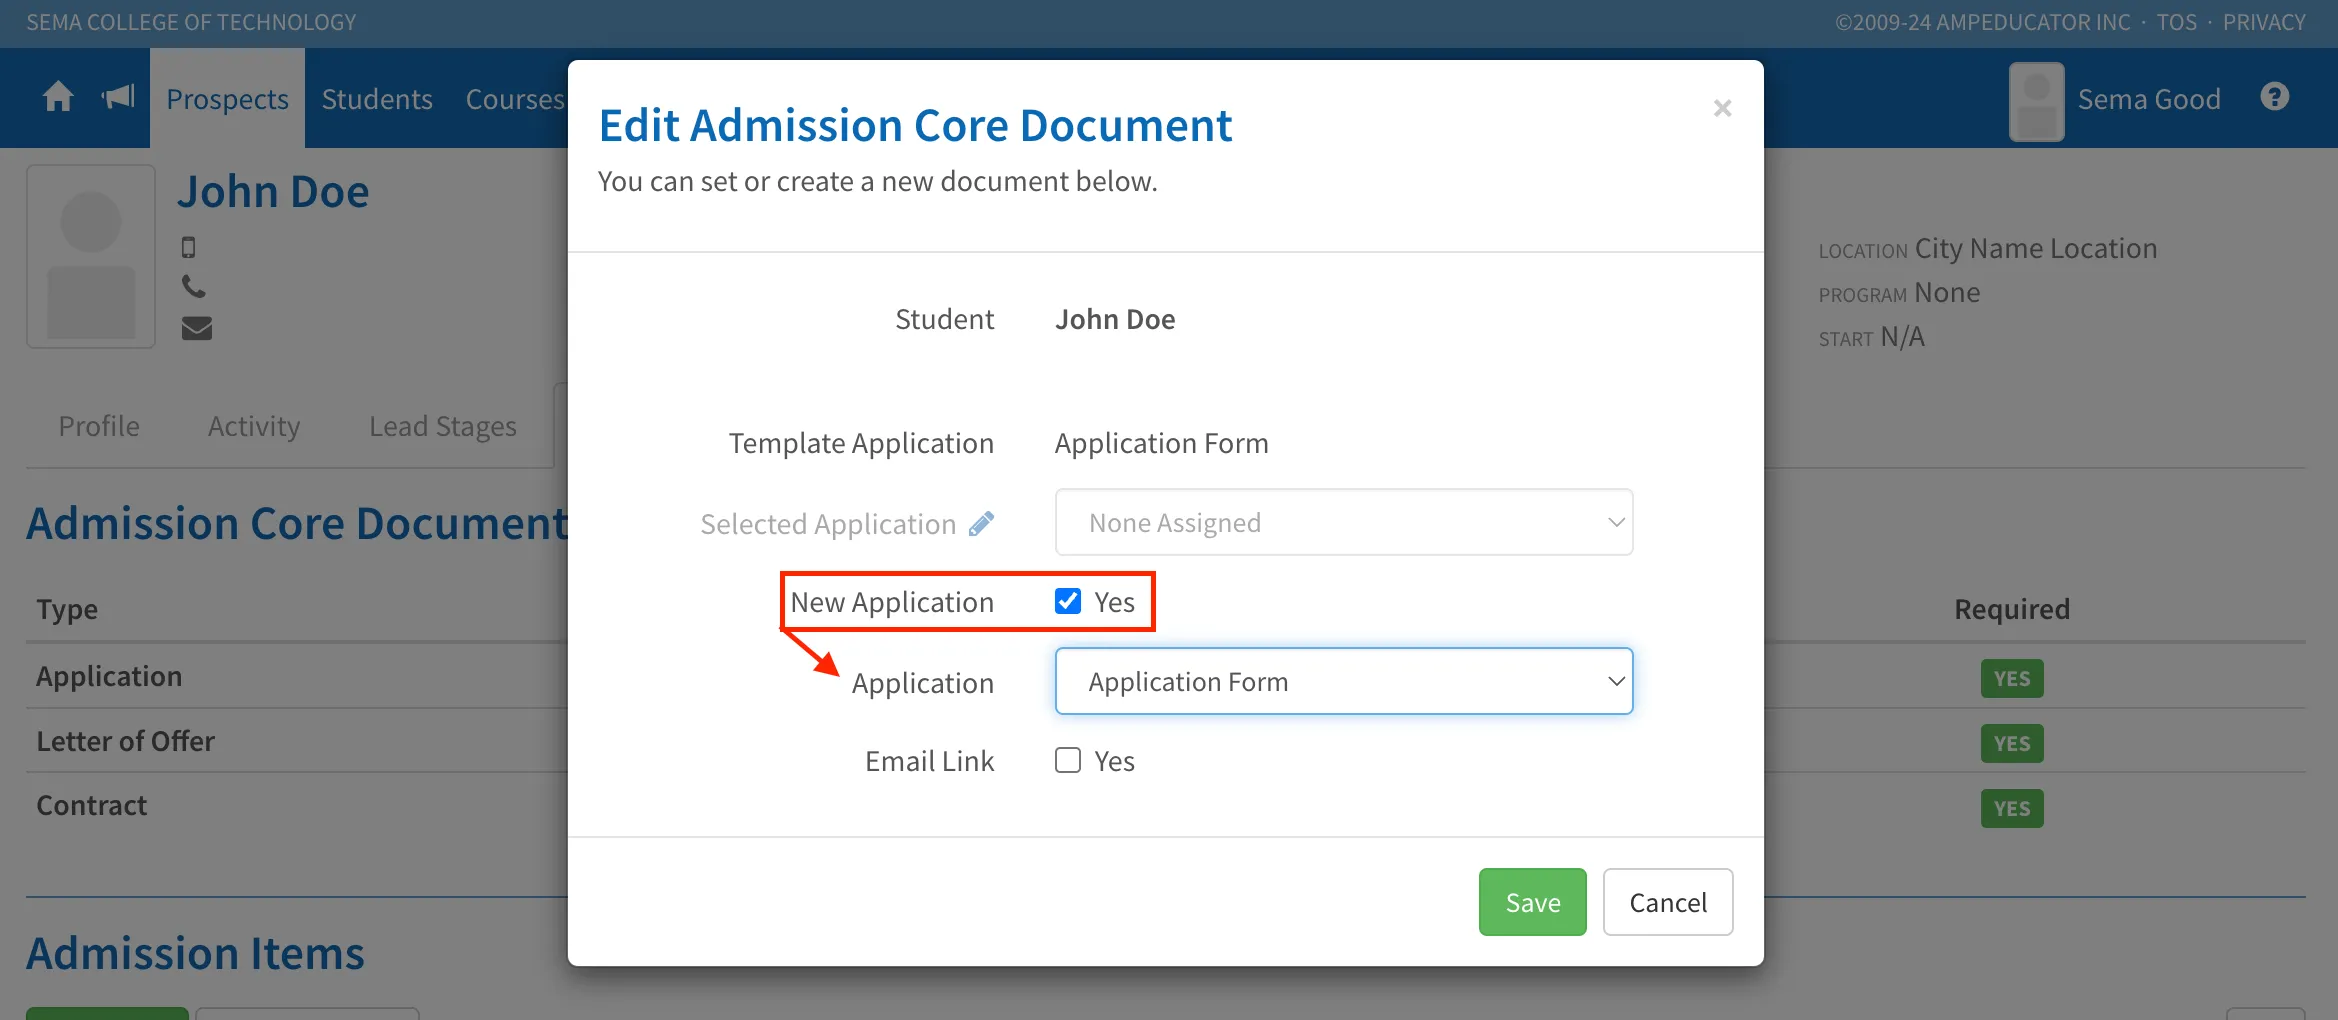Cancel the edit dialog

[1668, 902]
